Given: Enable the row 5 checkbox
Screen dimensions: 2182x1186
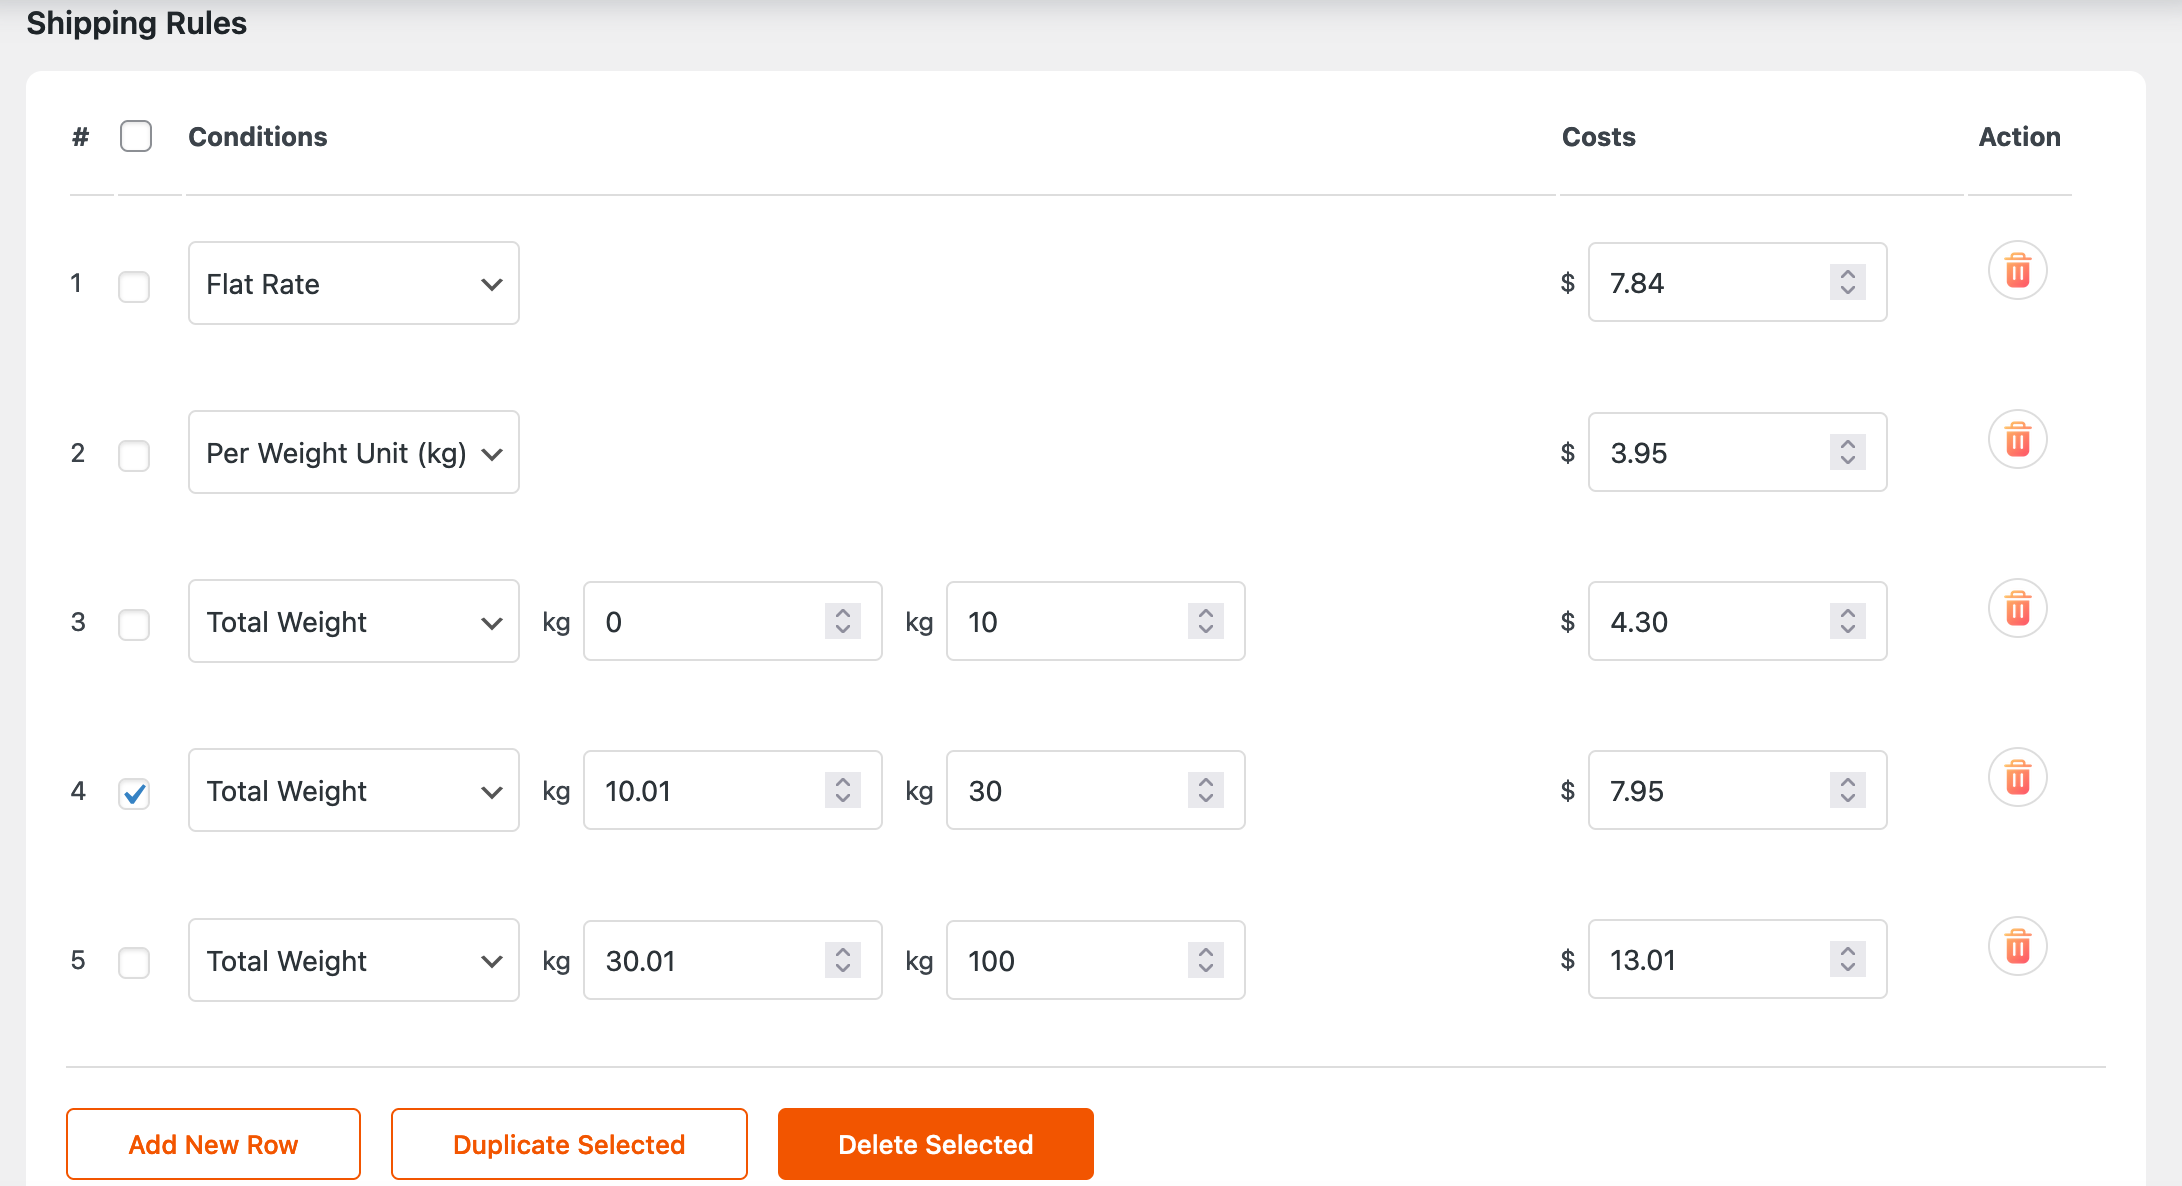Looking at the screenshot, I should click(x=134, y=963).
